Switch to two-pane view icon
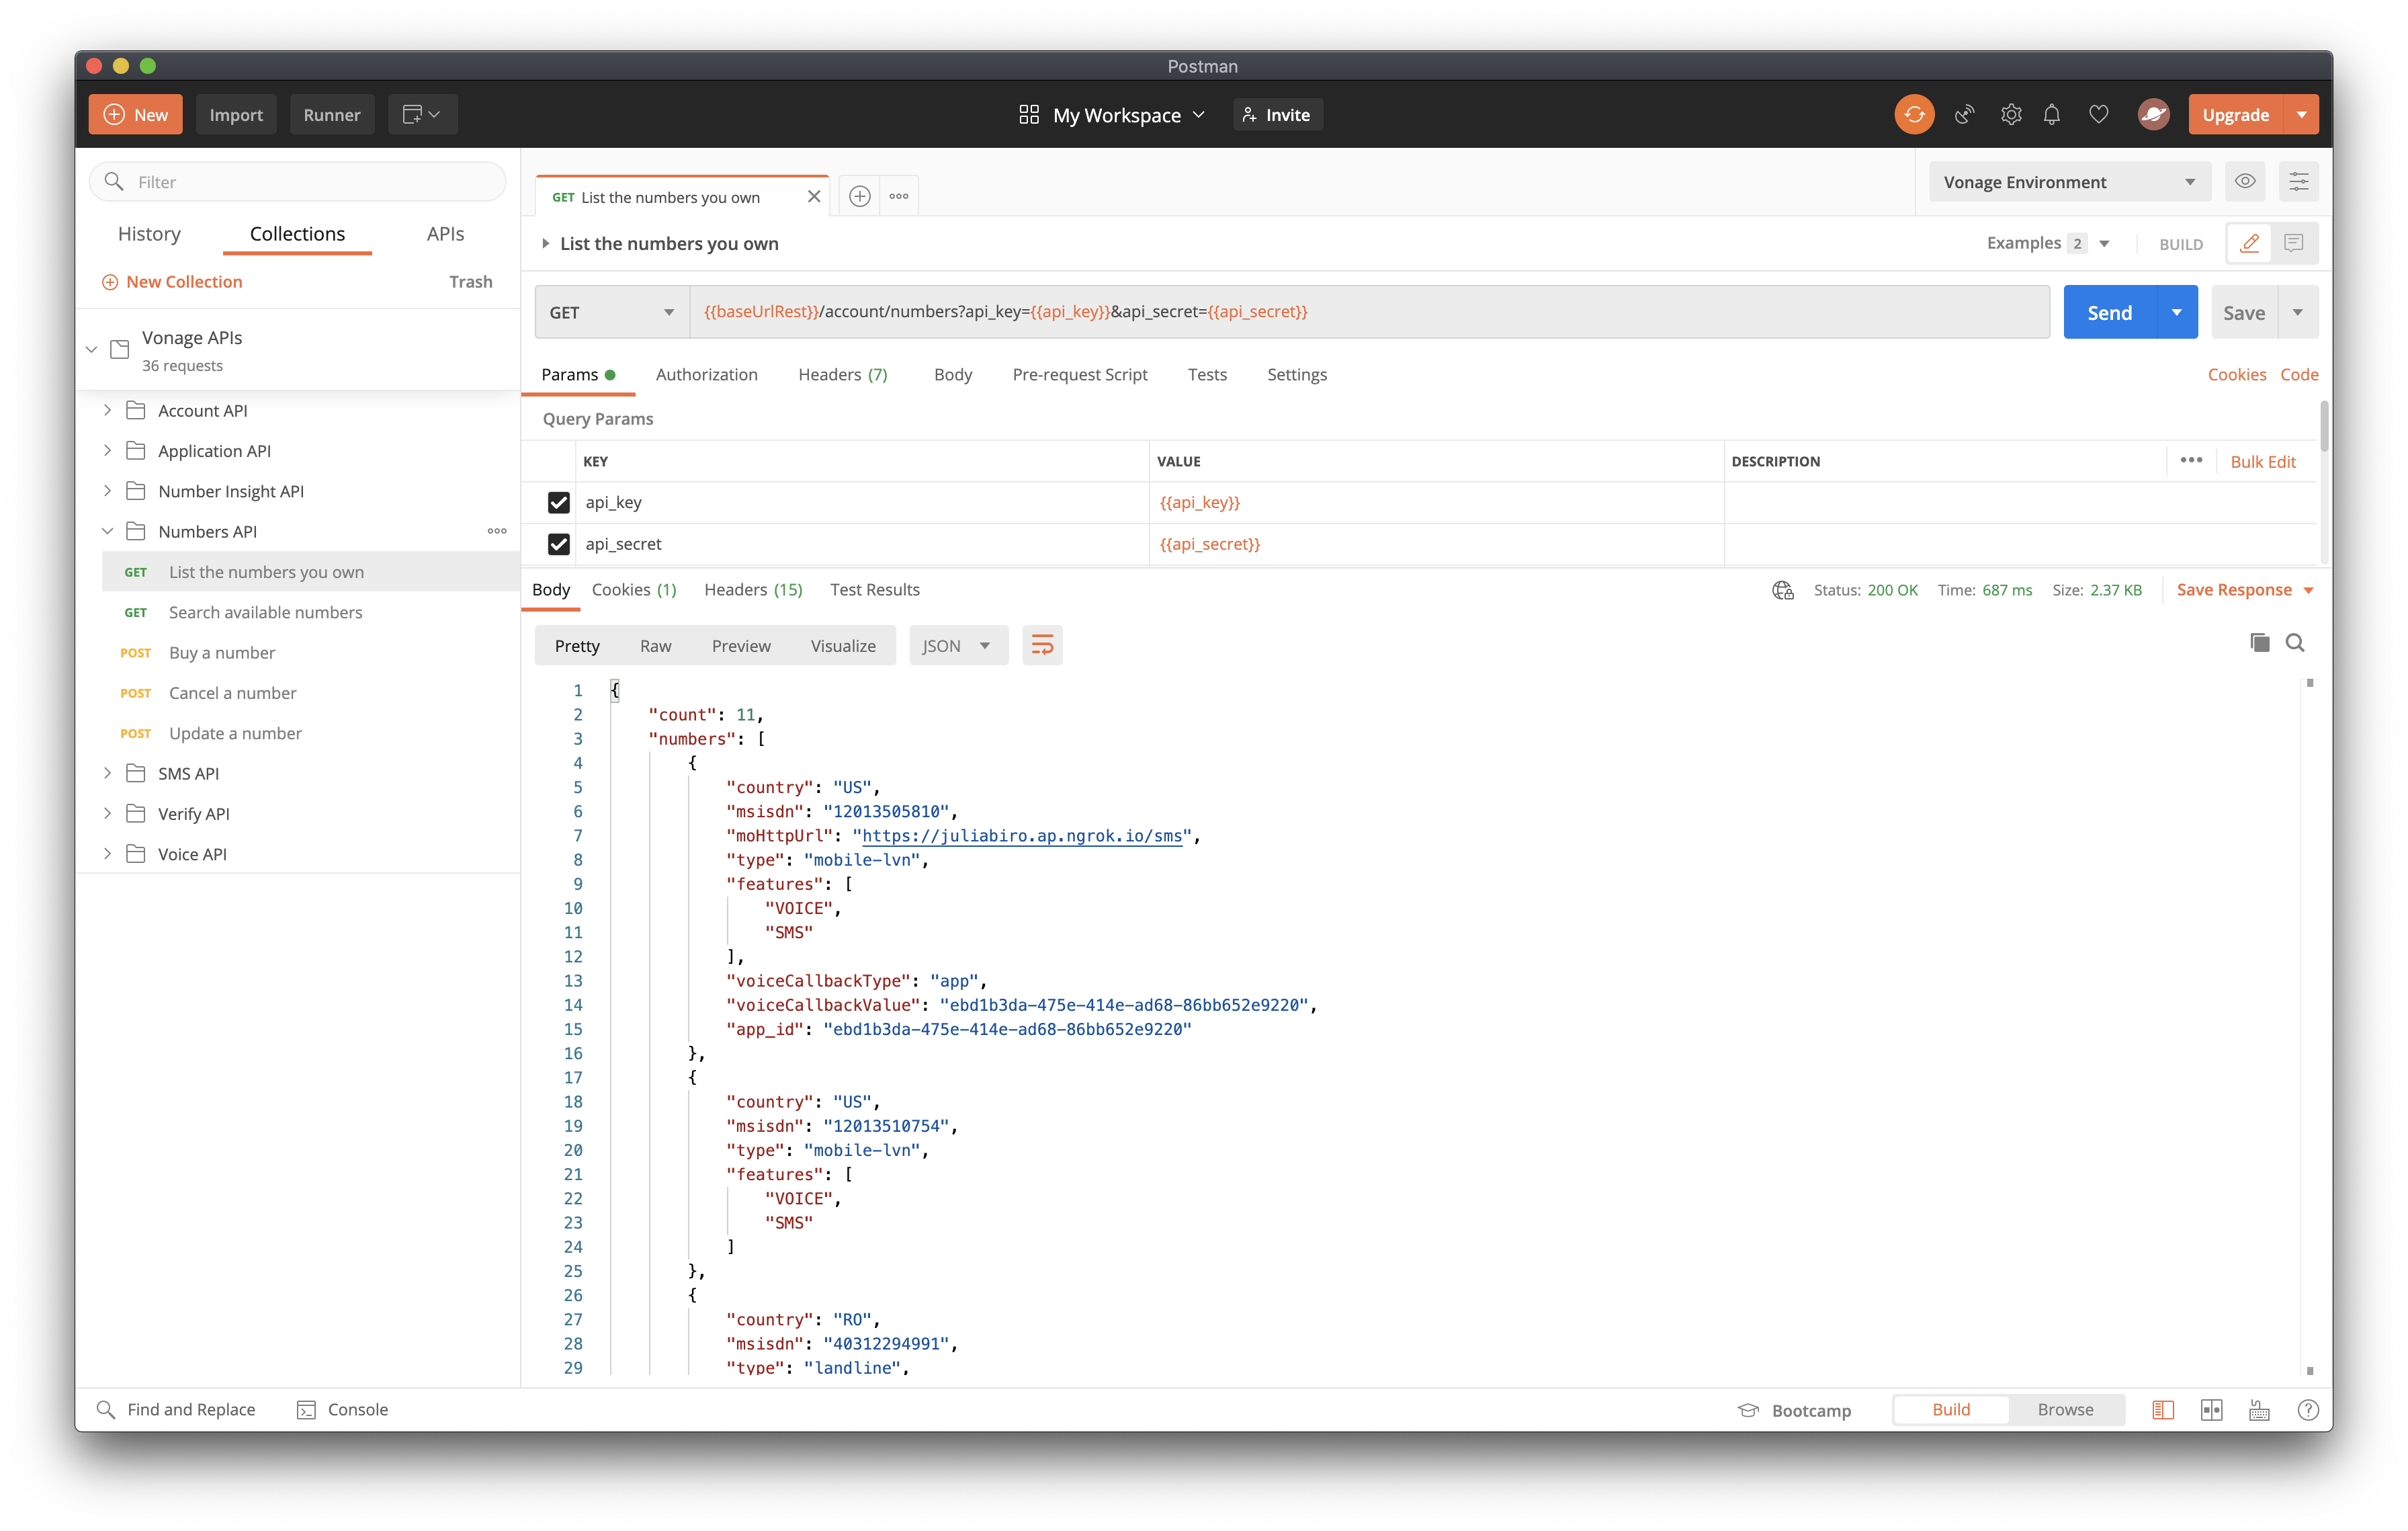This screenshot has height=1531, width=2408. (2211, 1410)
